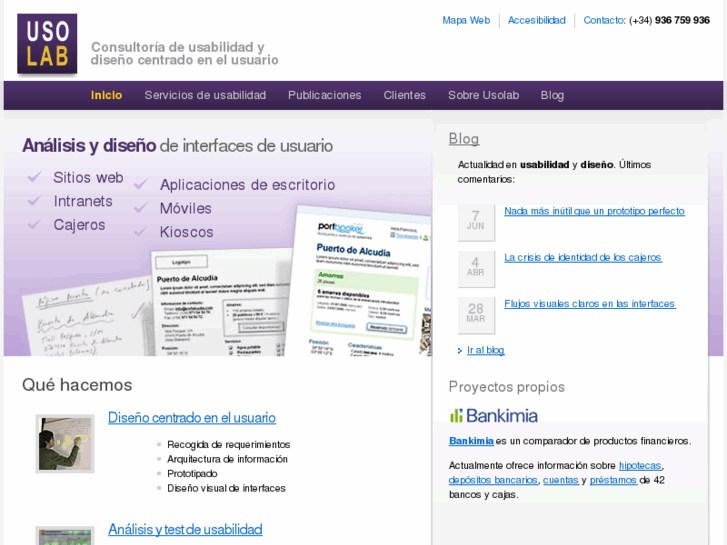Screen dimensions: 727x545
Task: Click the handwritten sketch paper image
Action: pos(88,318)
